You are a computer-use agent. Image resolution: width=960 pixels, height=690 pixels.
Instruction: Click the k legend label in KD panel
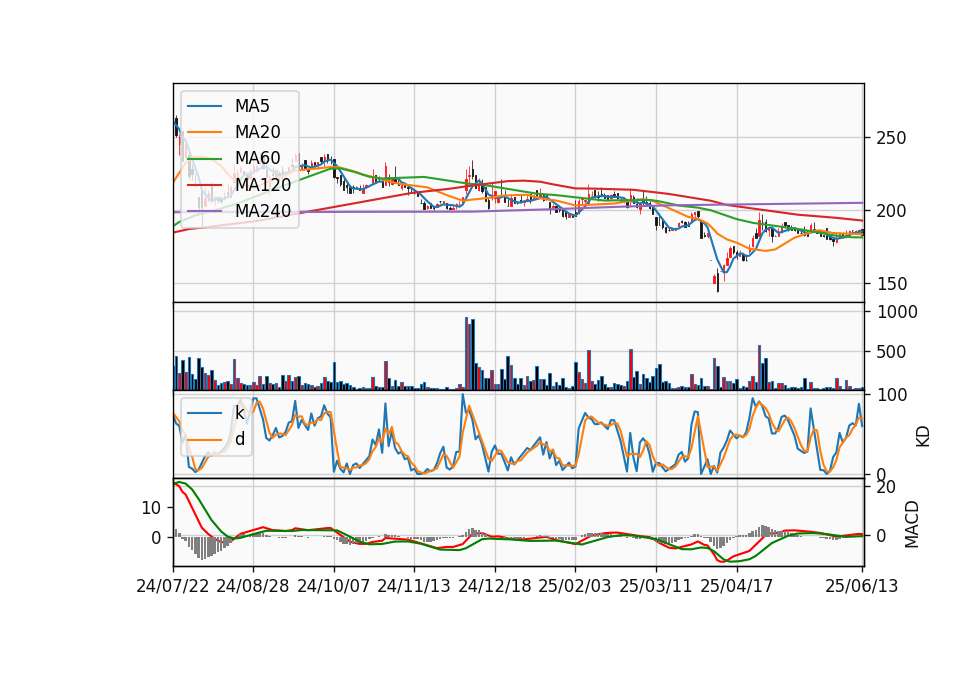pyautogui.click(x=240, y=413)
